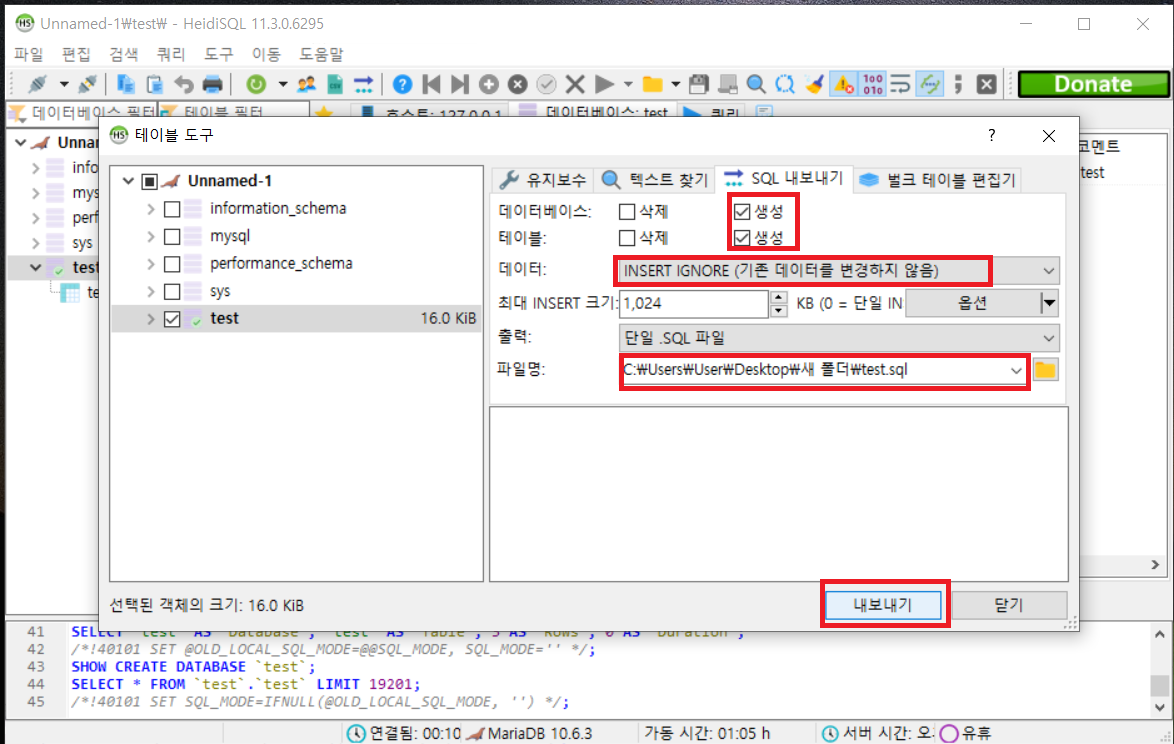The width and height of the screenshot is (1174, 744).
Task: Click the green Refresh icon
Action: click(x=256, y=84)
